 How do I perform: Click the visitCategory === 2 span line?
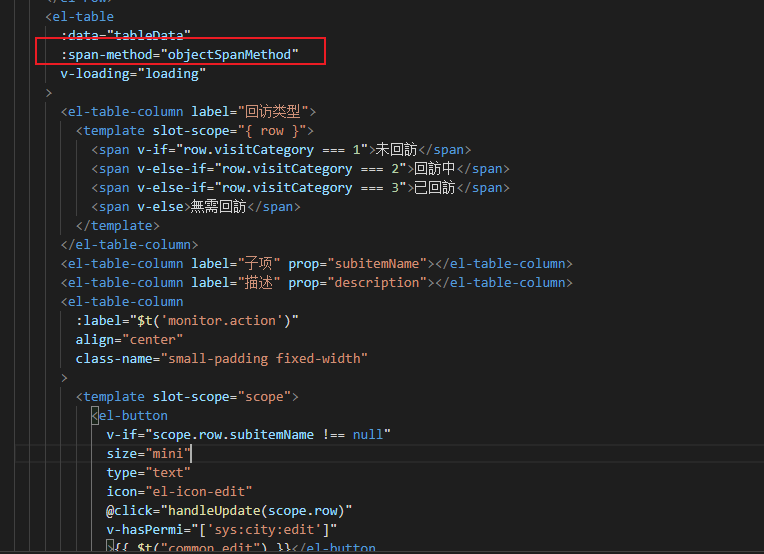300,169
